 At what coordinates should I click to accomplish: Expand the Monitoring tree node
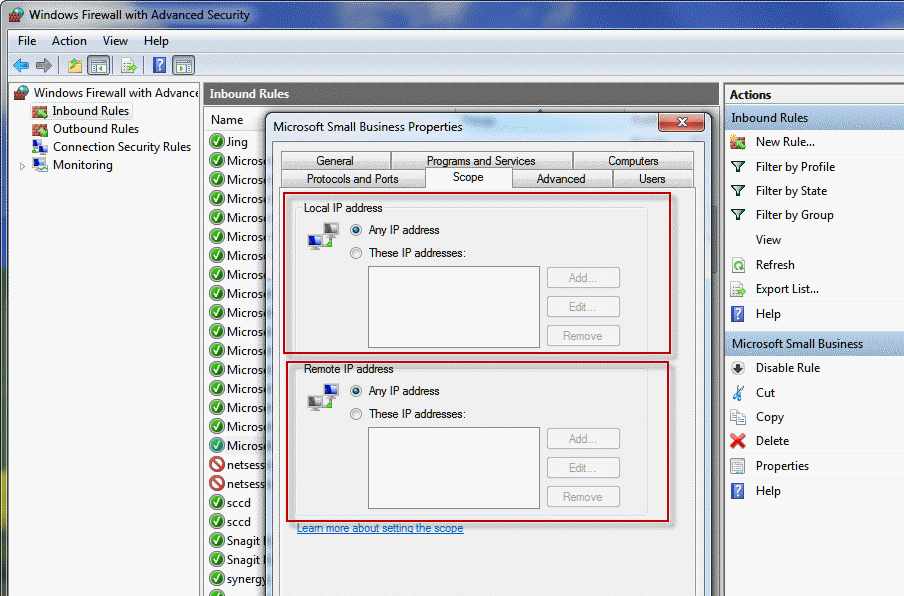(x=22, y=166)
